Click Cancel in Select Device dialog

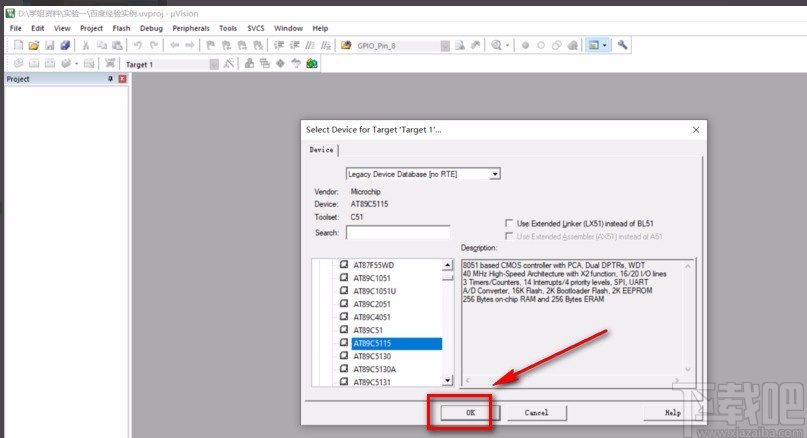[x=537, y=413]
